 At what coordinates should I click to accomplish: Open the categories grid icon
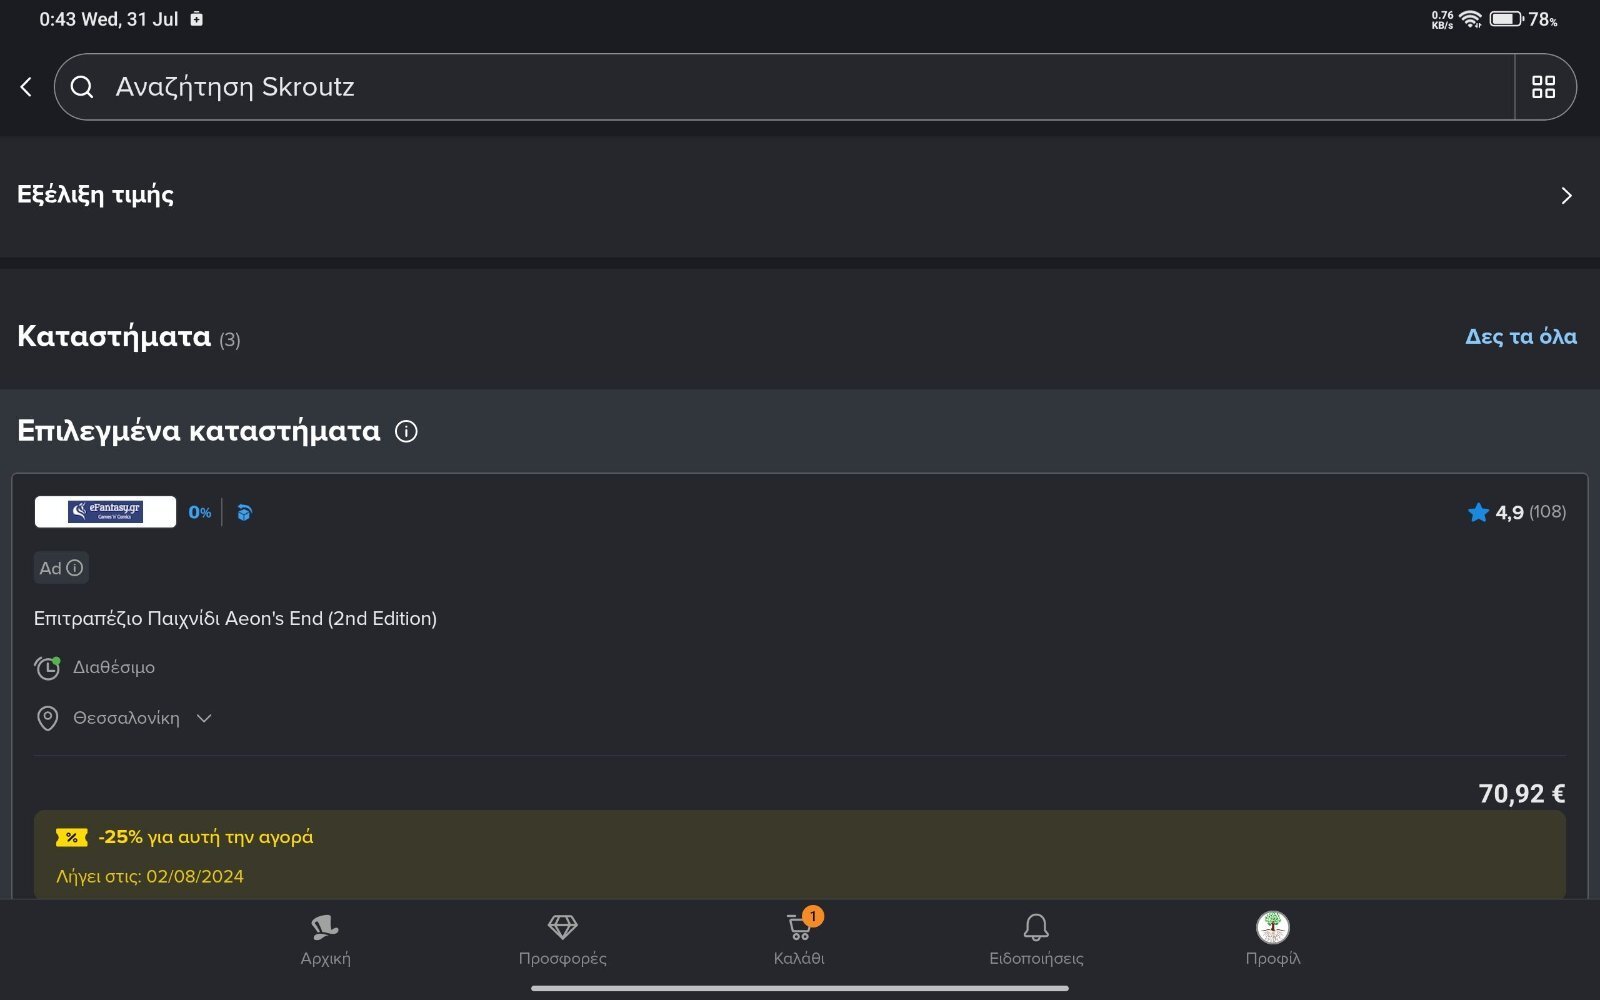pyautogui.click(x=1543, y=87)
